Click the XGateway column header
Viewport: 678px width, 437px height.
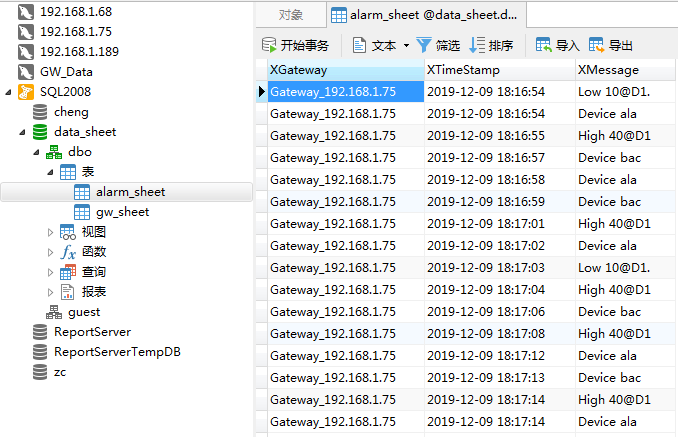346,70
